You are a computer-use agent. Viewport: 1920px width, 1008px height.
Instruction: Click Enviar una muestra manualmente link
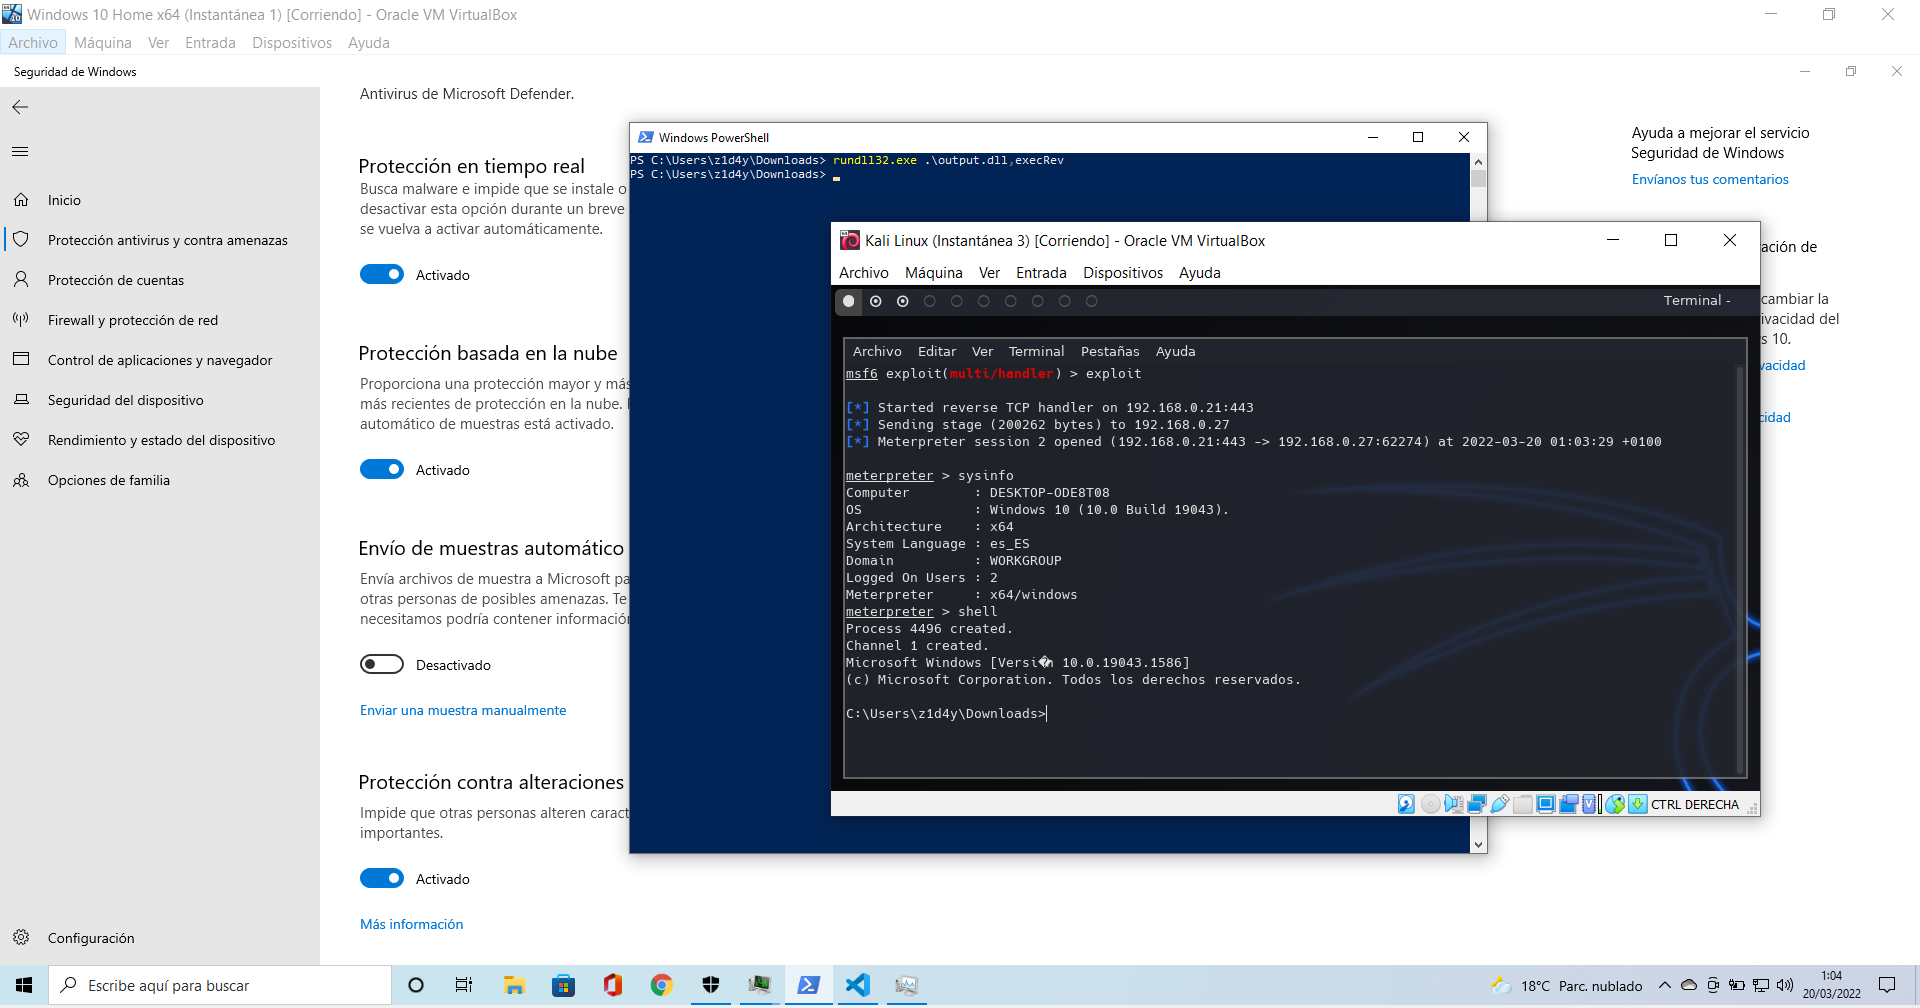[x=463, y=710]
